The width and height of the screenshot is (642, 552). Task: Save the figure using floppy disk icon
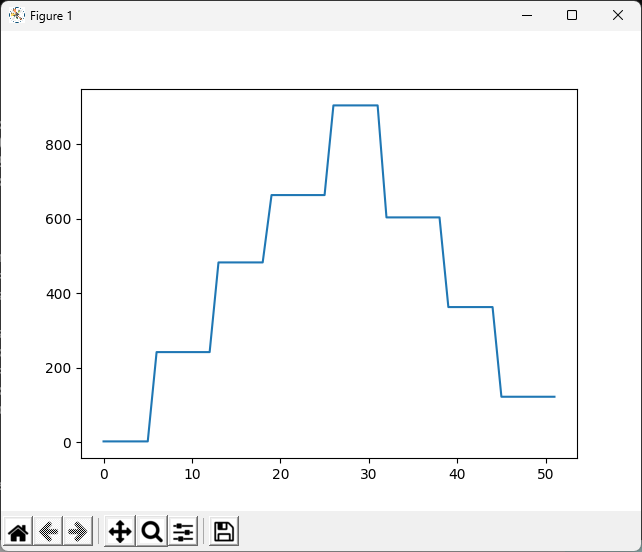click(x=224, y=532)
